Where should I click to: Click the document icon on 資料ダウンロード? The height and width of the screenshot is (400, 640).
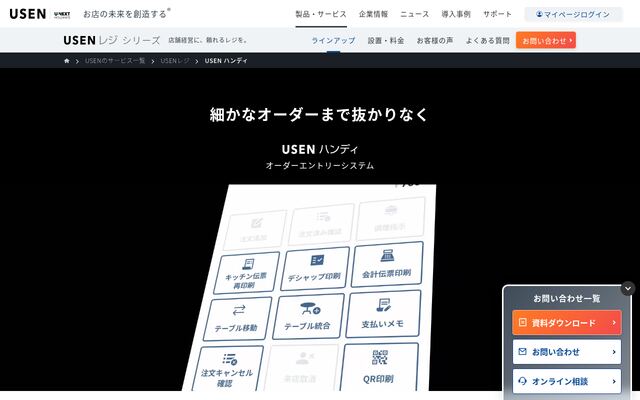(x=522, y=322)
